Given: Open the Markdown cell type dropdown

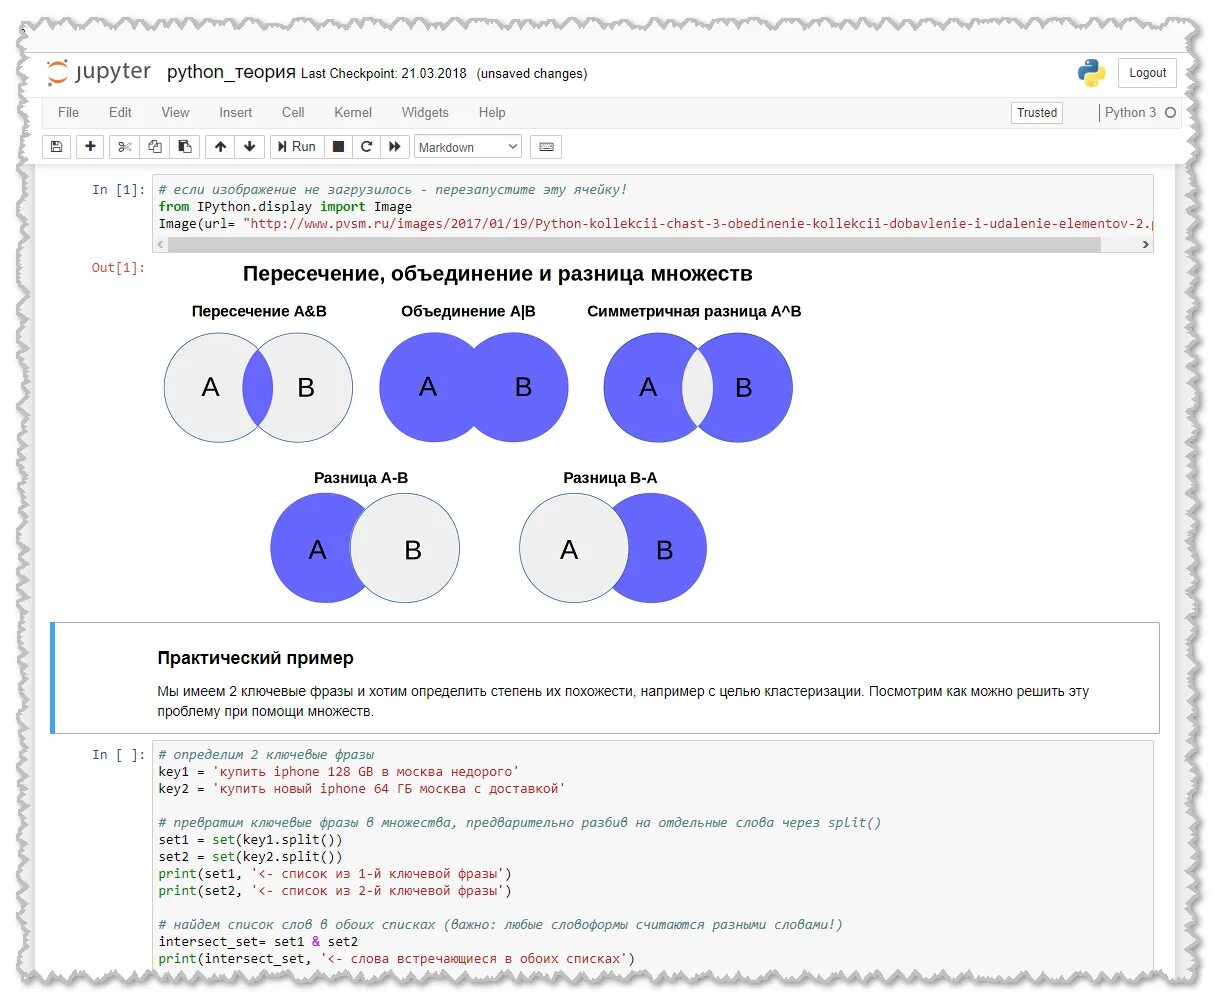Looking at the screenshot, I should pyautogui.click(x=468, y=147).
